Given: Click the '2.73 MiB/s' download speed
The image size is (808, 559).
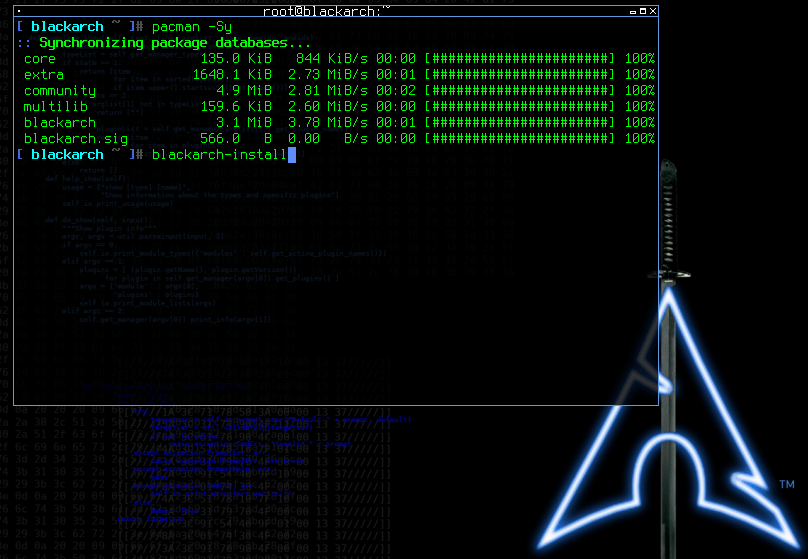Looking at the screenshot, I should (x=328, y=75).
